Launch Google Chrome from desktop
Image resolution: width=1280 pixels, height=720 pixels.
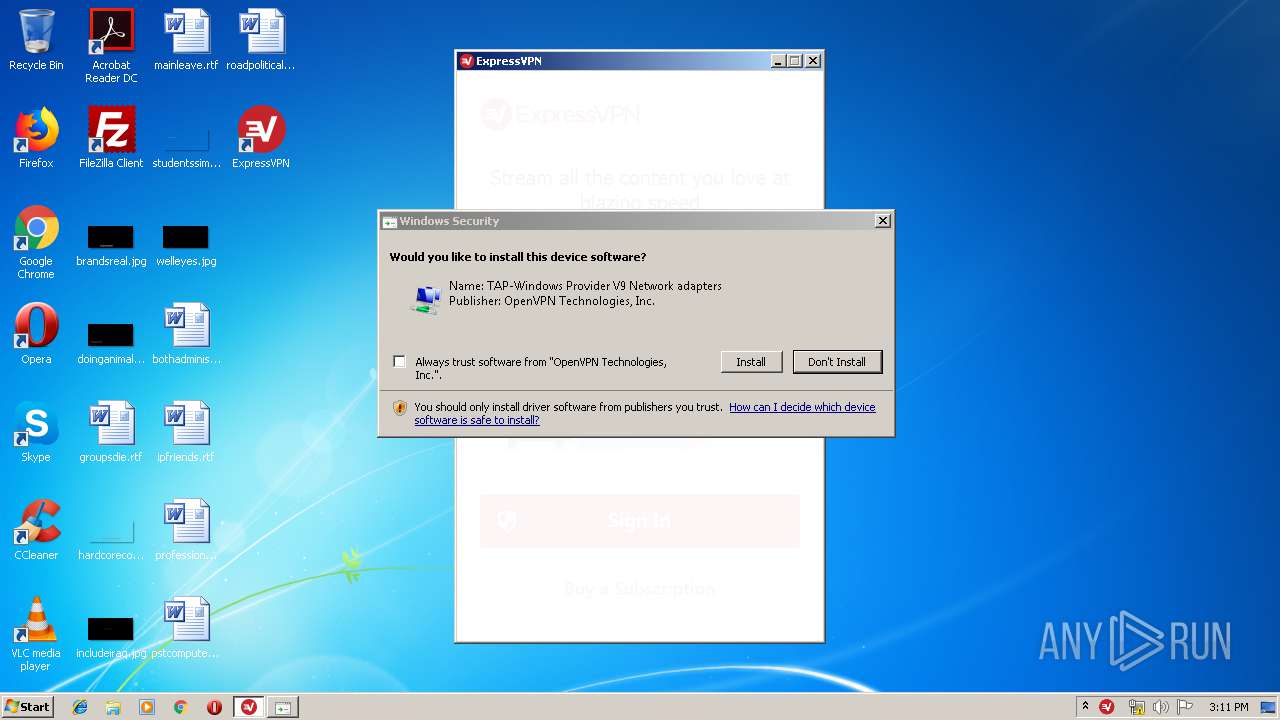click(x=36, y=242)
